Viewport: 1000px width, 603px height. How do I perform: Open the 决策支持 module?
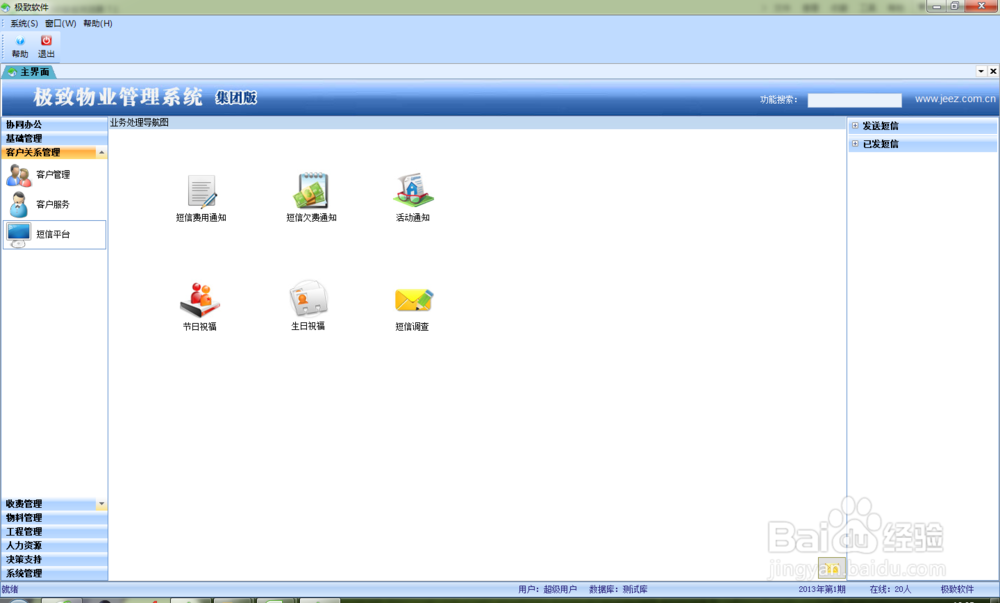(x=54, y=560)
